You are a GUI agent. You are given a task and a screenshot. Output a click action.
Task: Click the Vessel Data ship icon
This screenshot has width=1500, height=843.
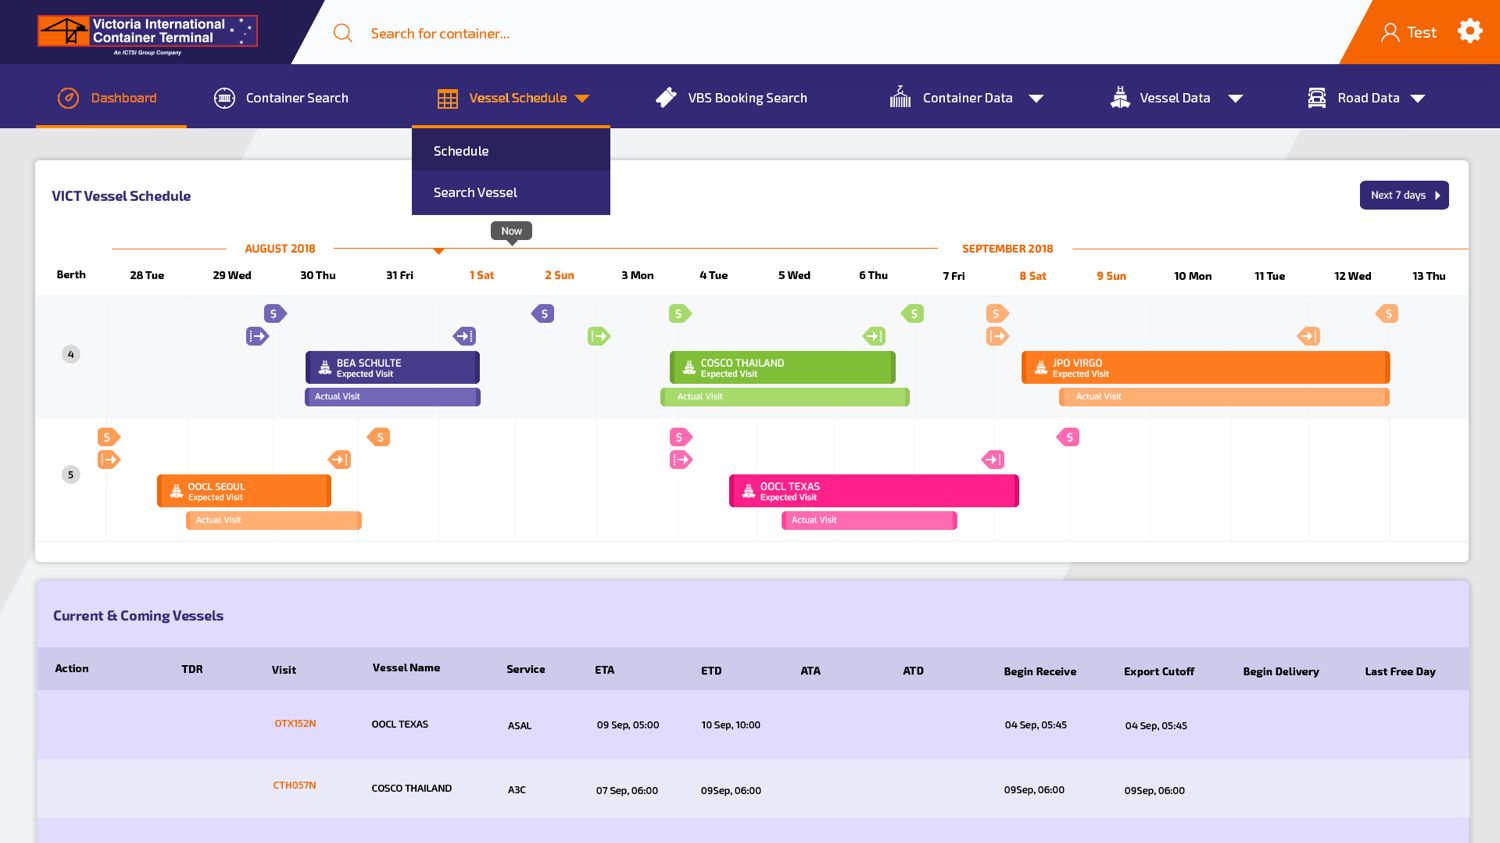[x=1120, y=98]
